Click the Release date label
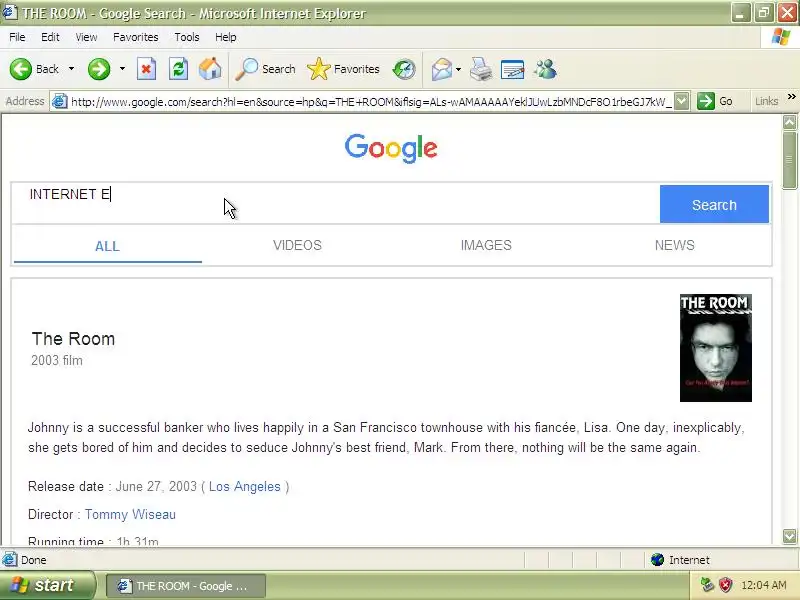The width and height of the screenshot is (800, 600). pyautogui.click(x=66, y=486)
